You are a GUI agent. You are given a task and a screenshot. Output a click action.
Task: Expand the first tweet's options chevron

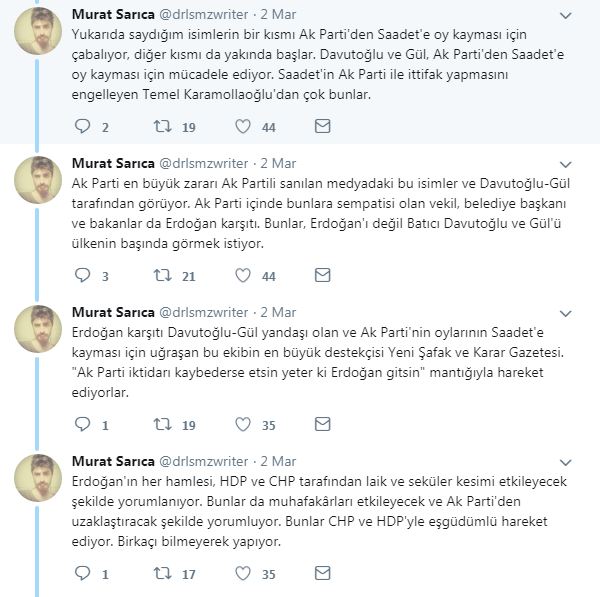pyautogui.click(x=566, y=17)
